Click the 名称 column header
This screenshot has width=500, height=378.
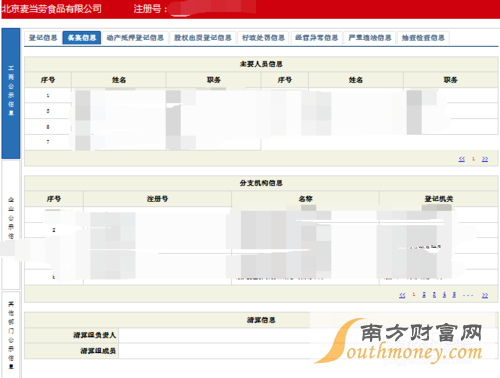(x=305, y=199)
